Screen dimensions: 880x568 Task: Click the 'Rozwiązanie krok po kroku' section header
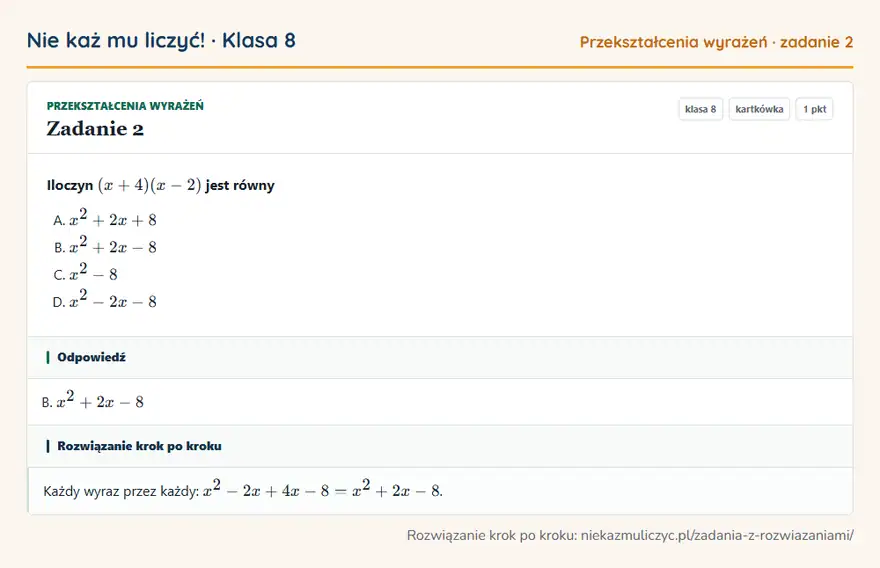pyautogui.click(x=440, y=446)
